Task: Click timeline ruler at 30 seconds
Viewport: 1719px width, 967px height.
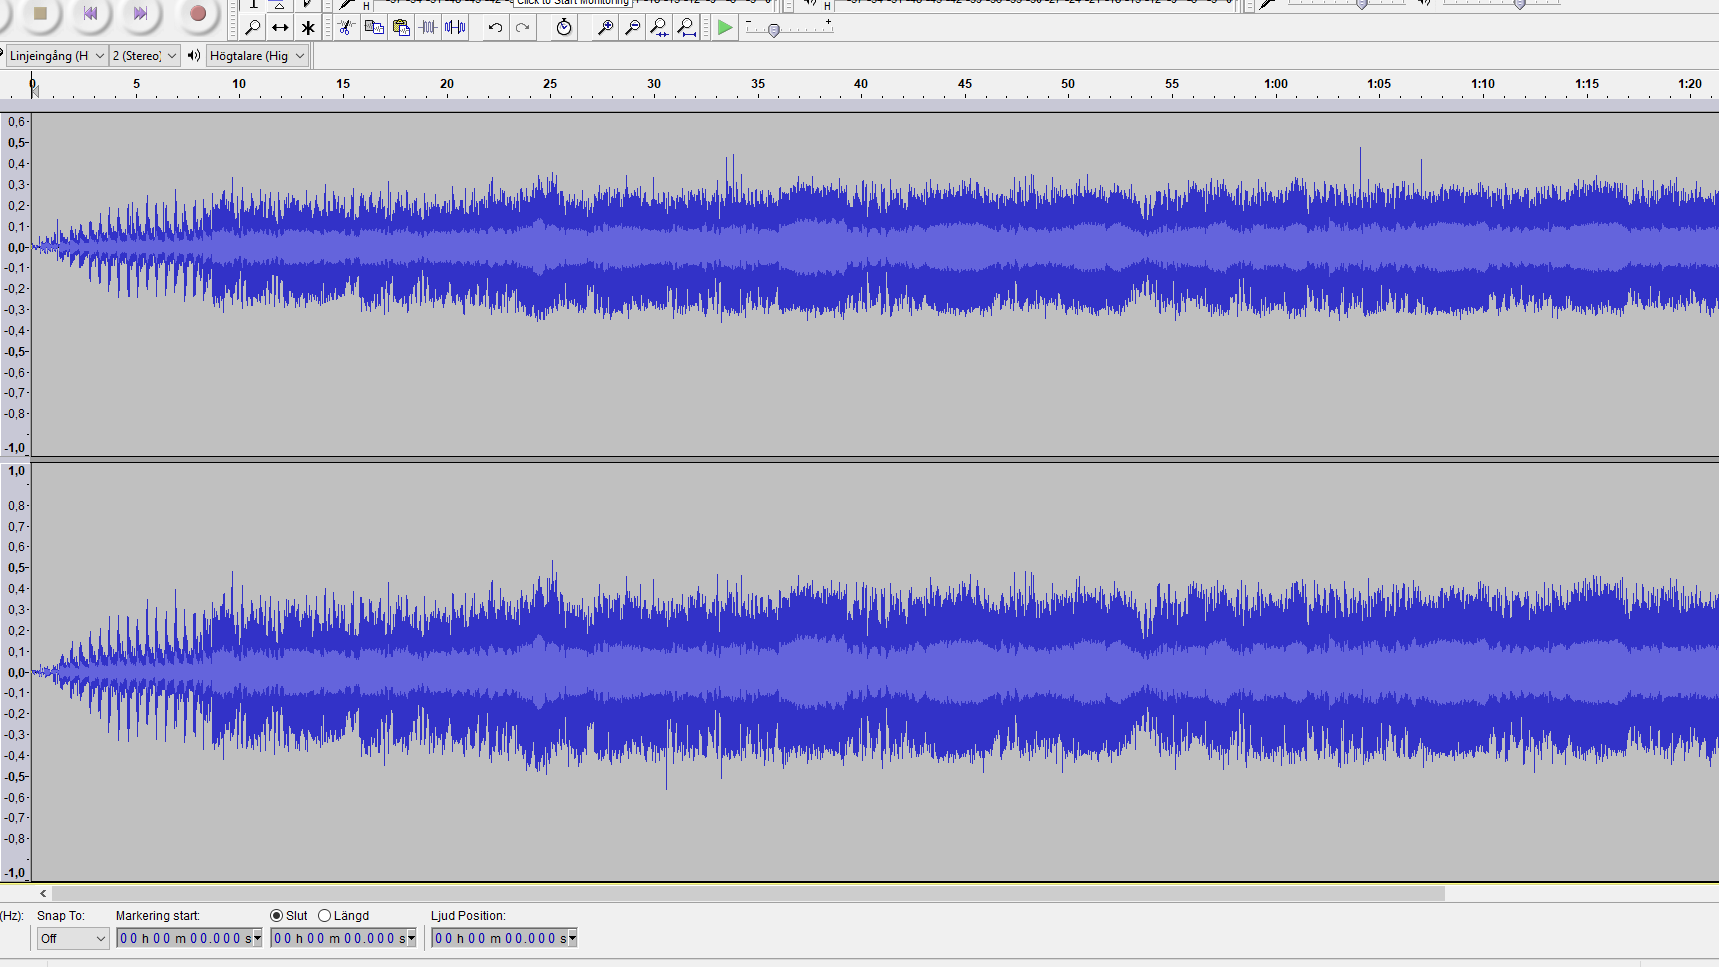Action: click(x=654, y=85)
